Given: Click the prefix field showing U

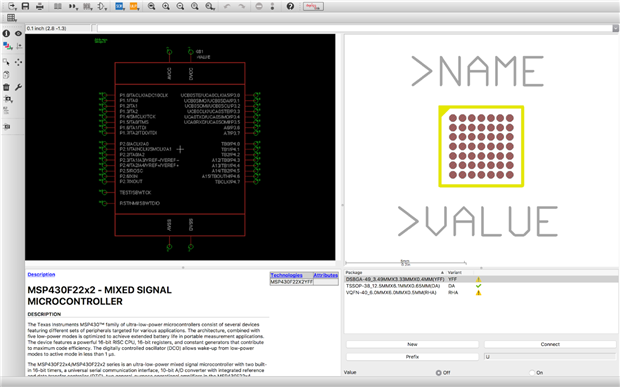Looking at the screenshot, I should coord(550,357).
